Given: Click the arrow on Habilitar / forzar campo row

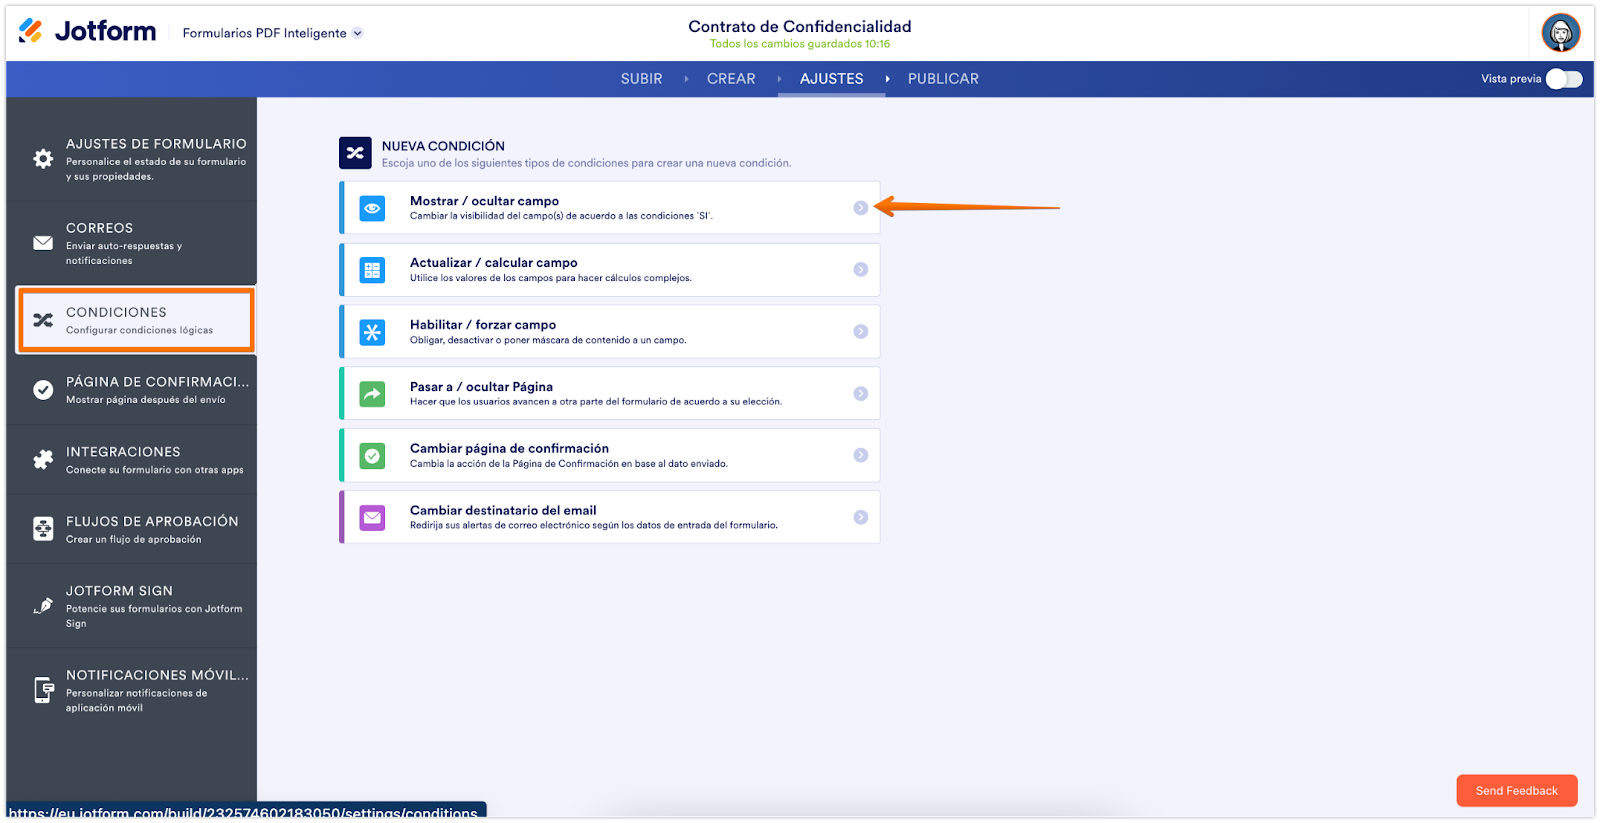Looking at the screenshot, I should coord(861,332).
